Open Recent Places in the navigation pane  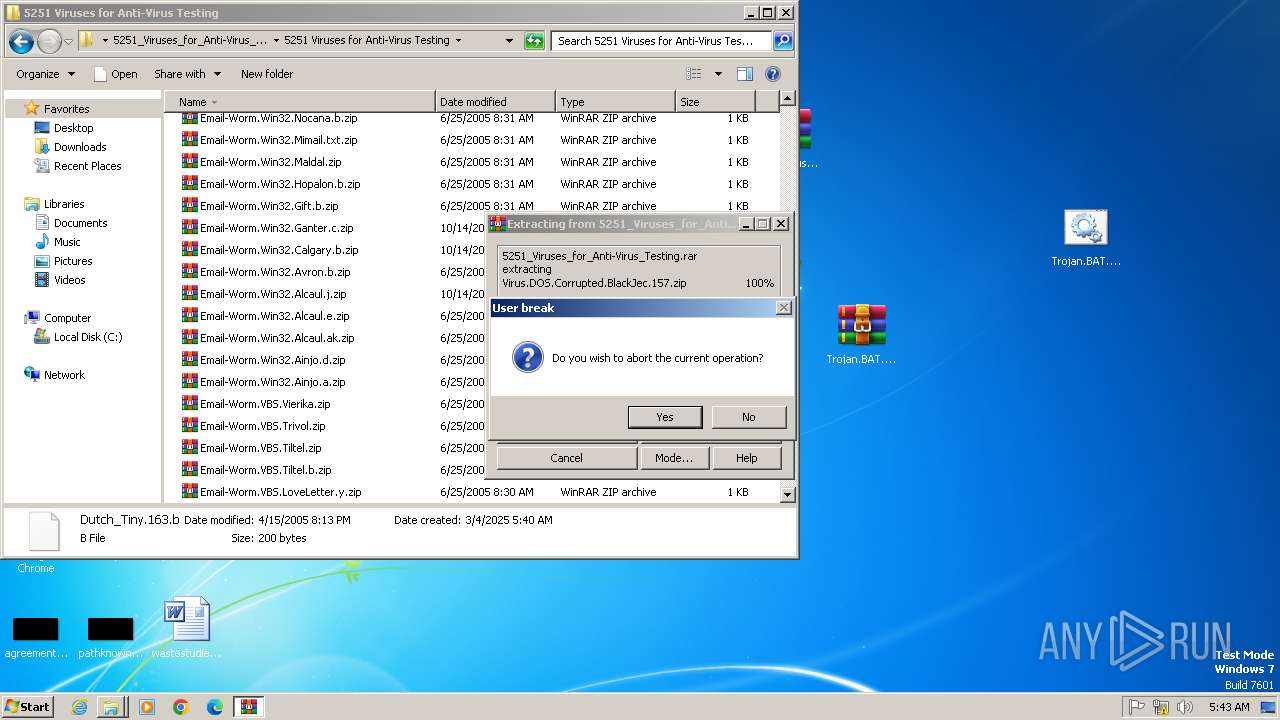87,166
